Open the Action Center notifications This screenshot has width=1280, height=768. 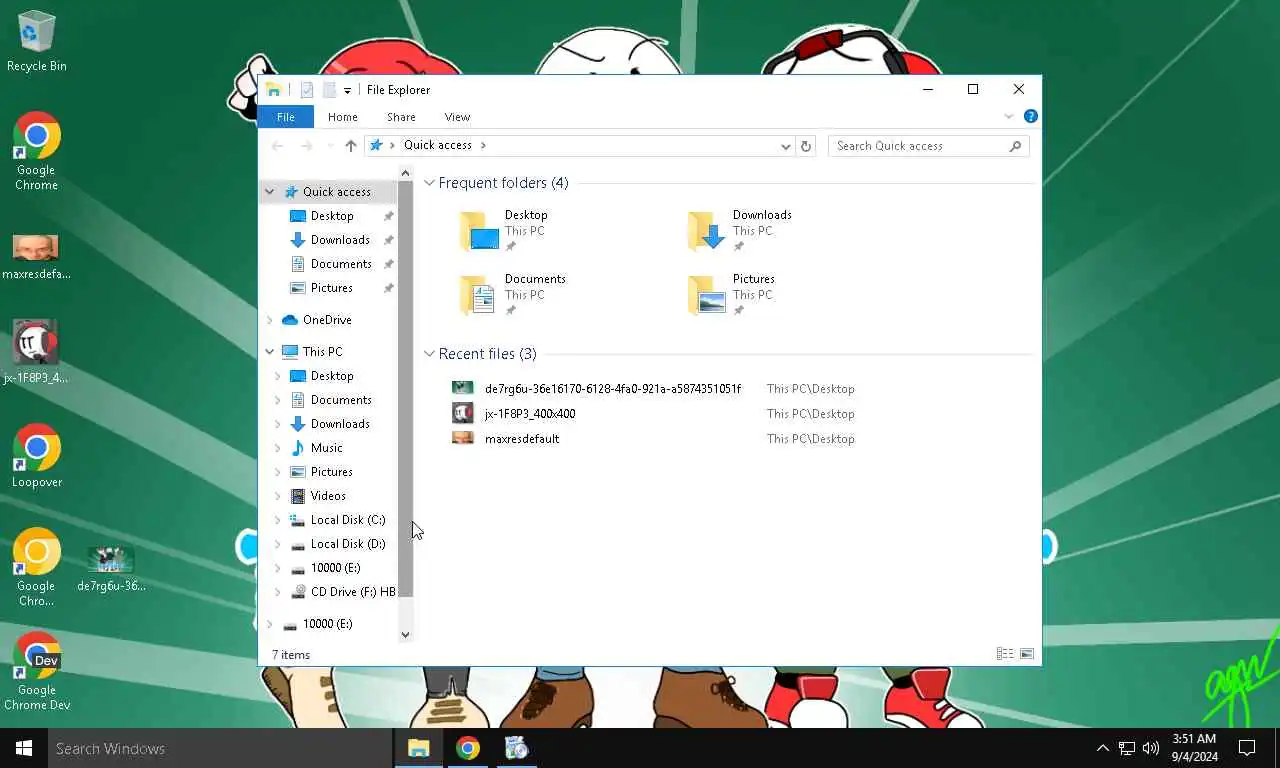(1247, 748)
